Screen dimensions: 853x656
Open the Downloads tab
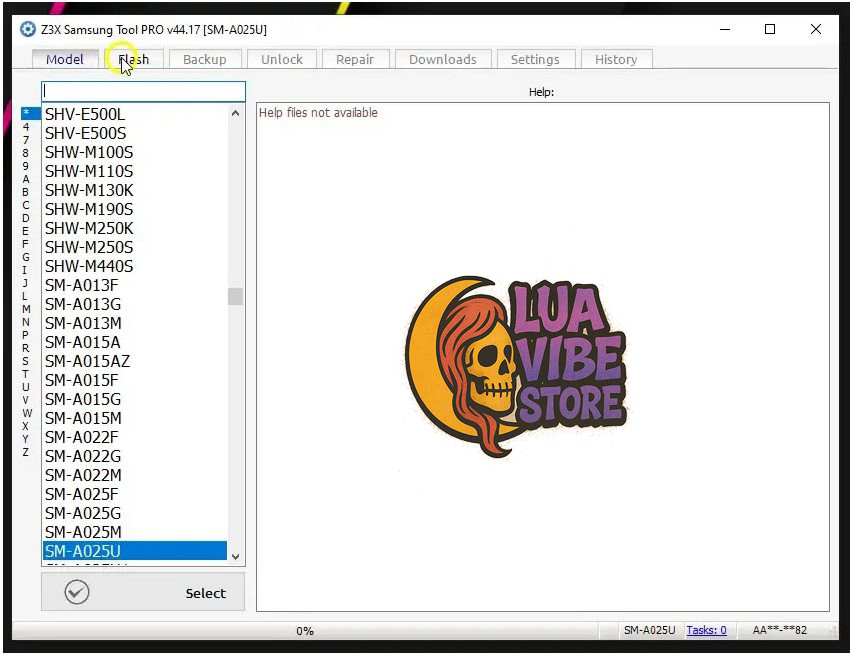pos(442,59)
